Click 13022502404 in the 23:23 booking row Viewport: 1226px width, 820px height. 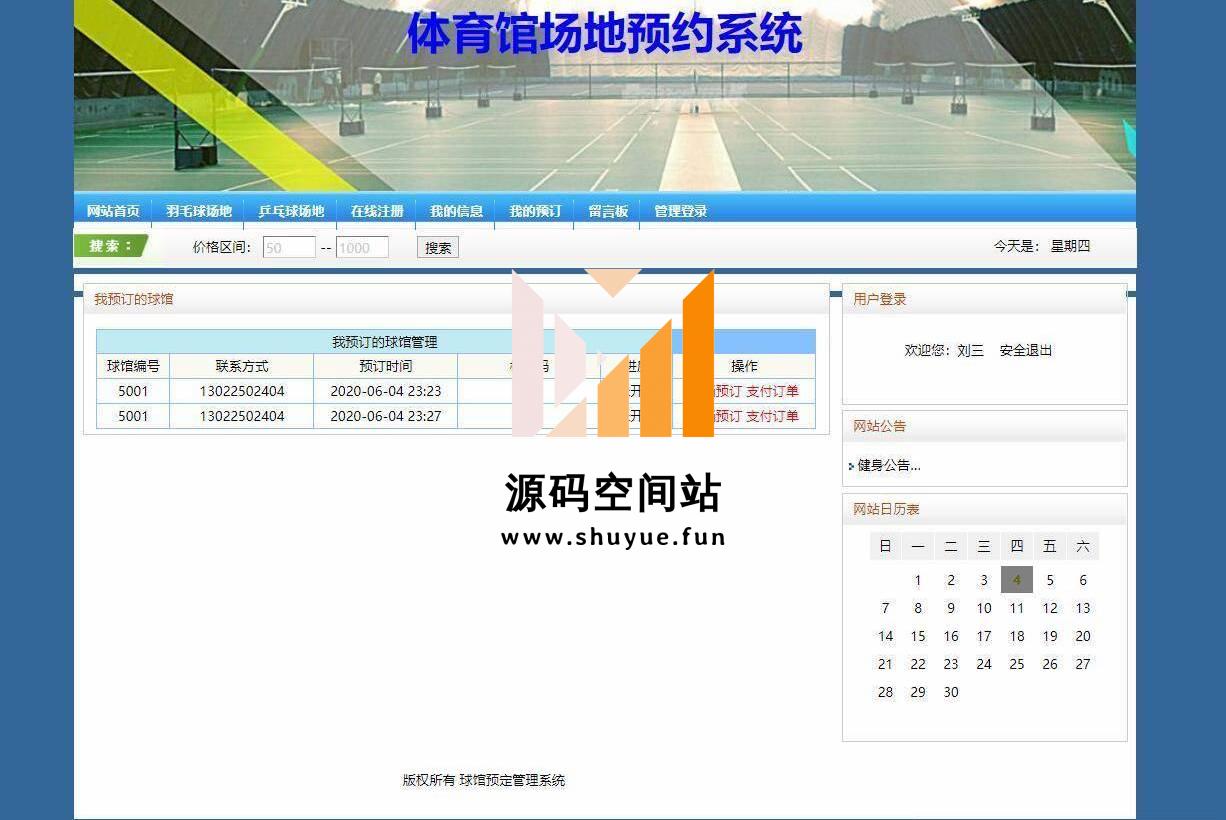point(242,391)
